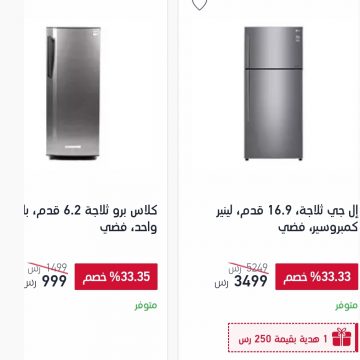Click the LG logo on the refrigerator door
Image resolution: width=360 pixels, height=360 pixels.
pos(296,31)
